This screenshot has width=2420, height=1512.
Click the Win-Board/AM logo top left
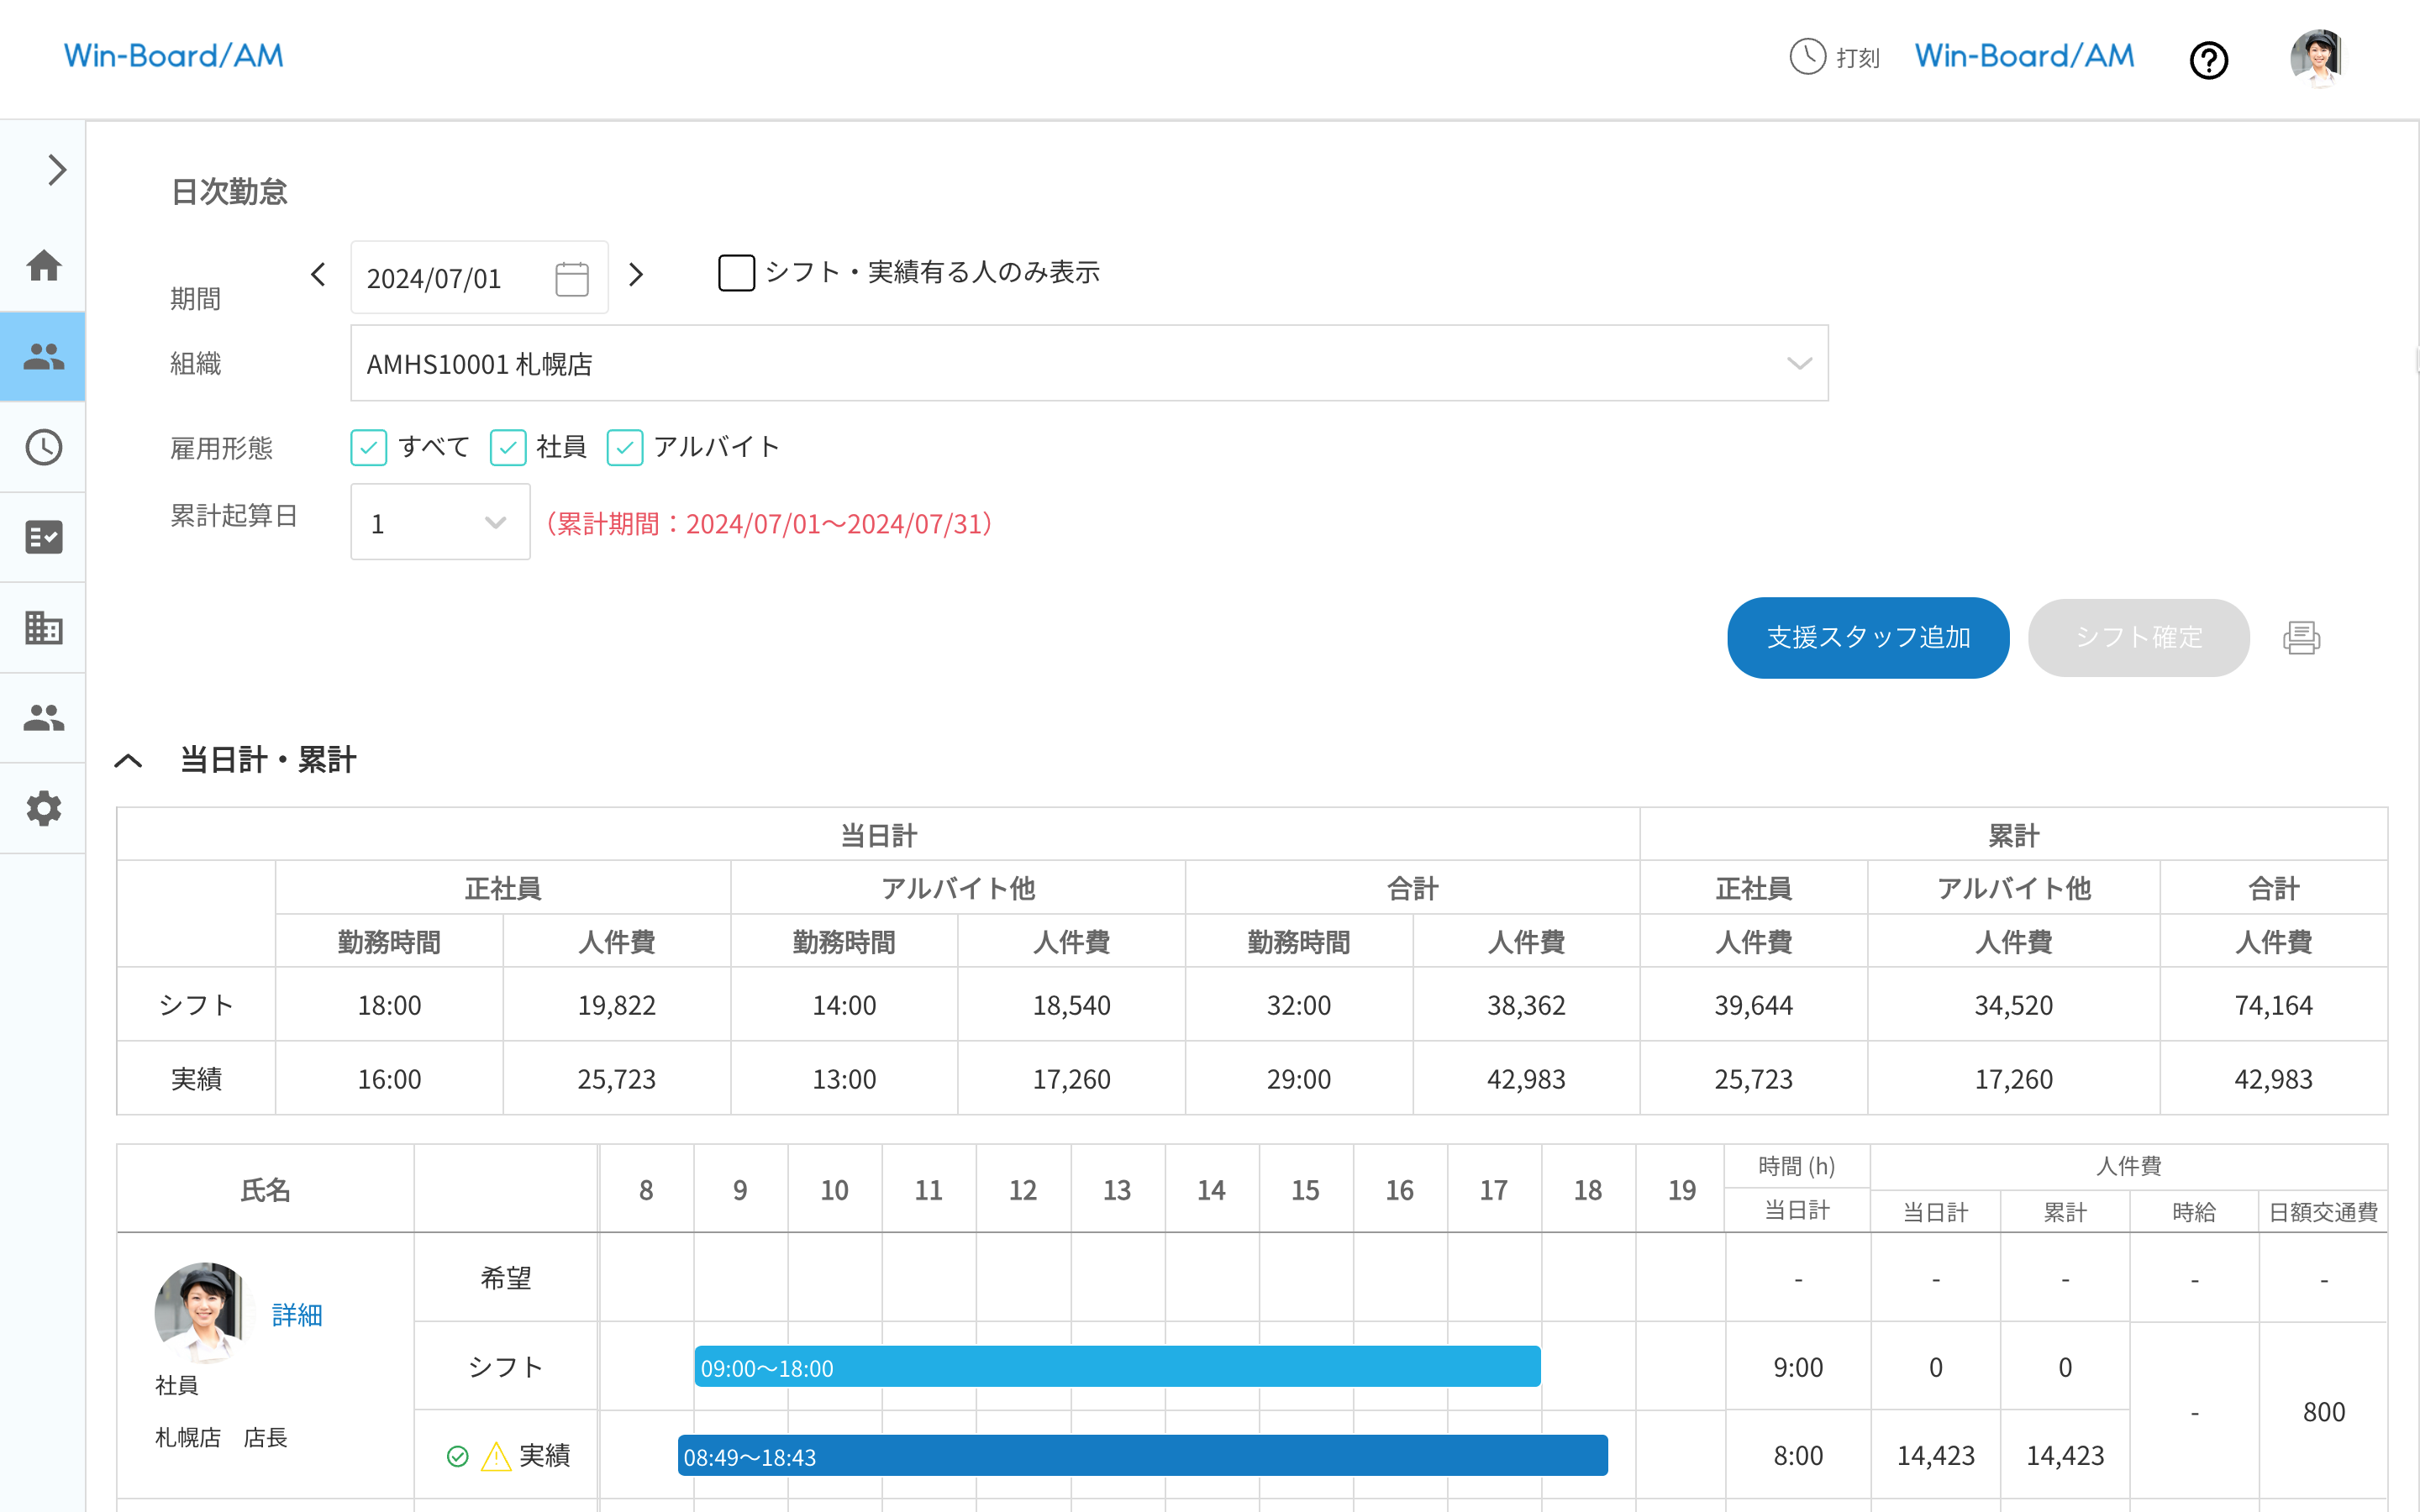click(x=174, y=56)
